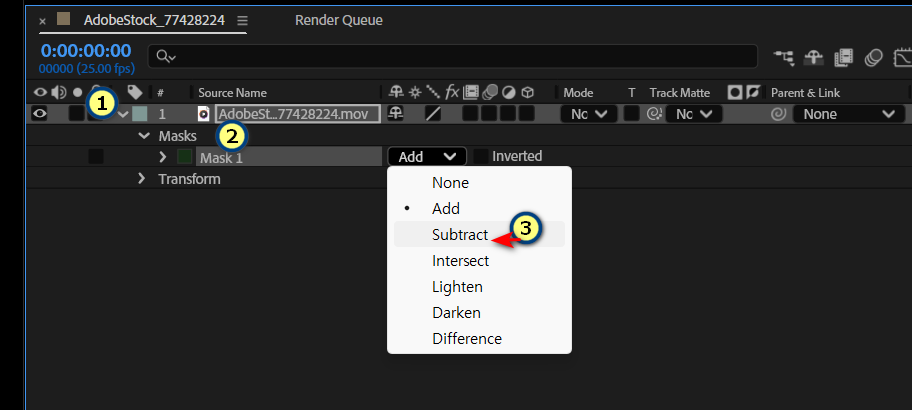
Task: Open the panel menu beside AdobeStock_77428224 tab
Action: [x=243, y=20]
